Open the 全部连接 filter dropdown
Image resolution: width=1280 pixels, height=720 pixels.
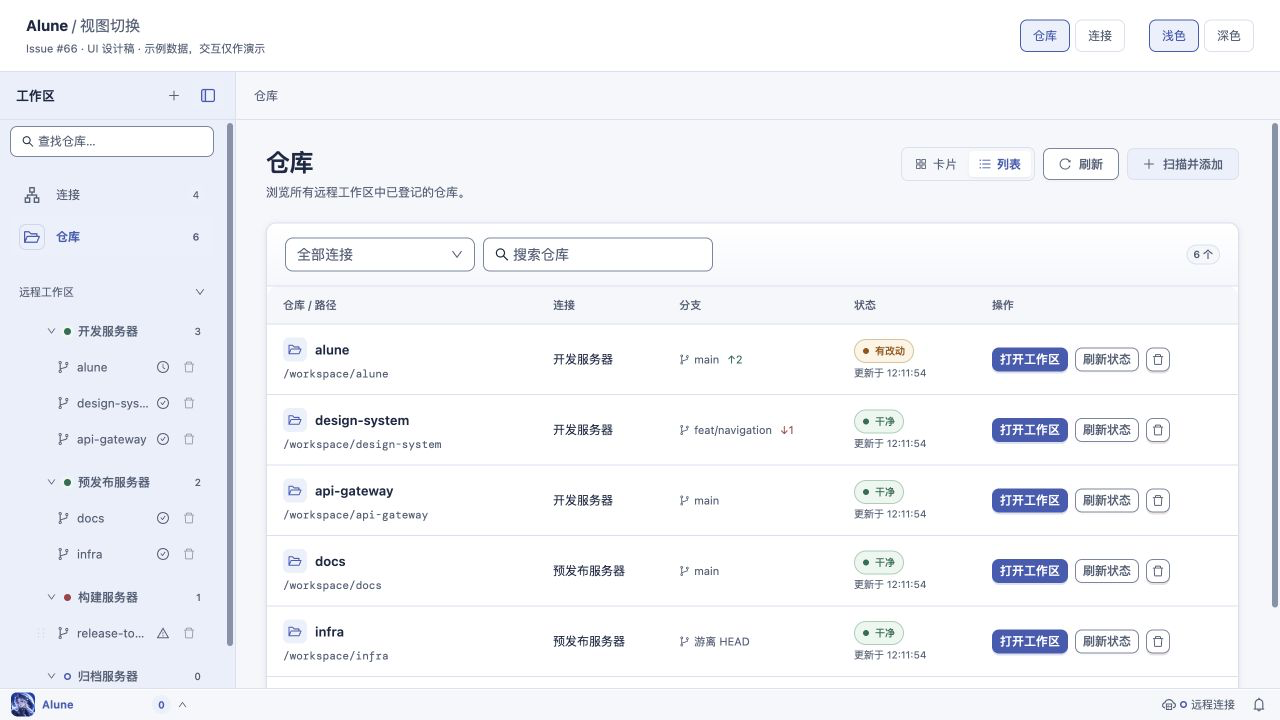point(380,254)
